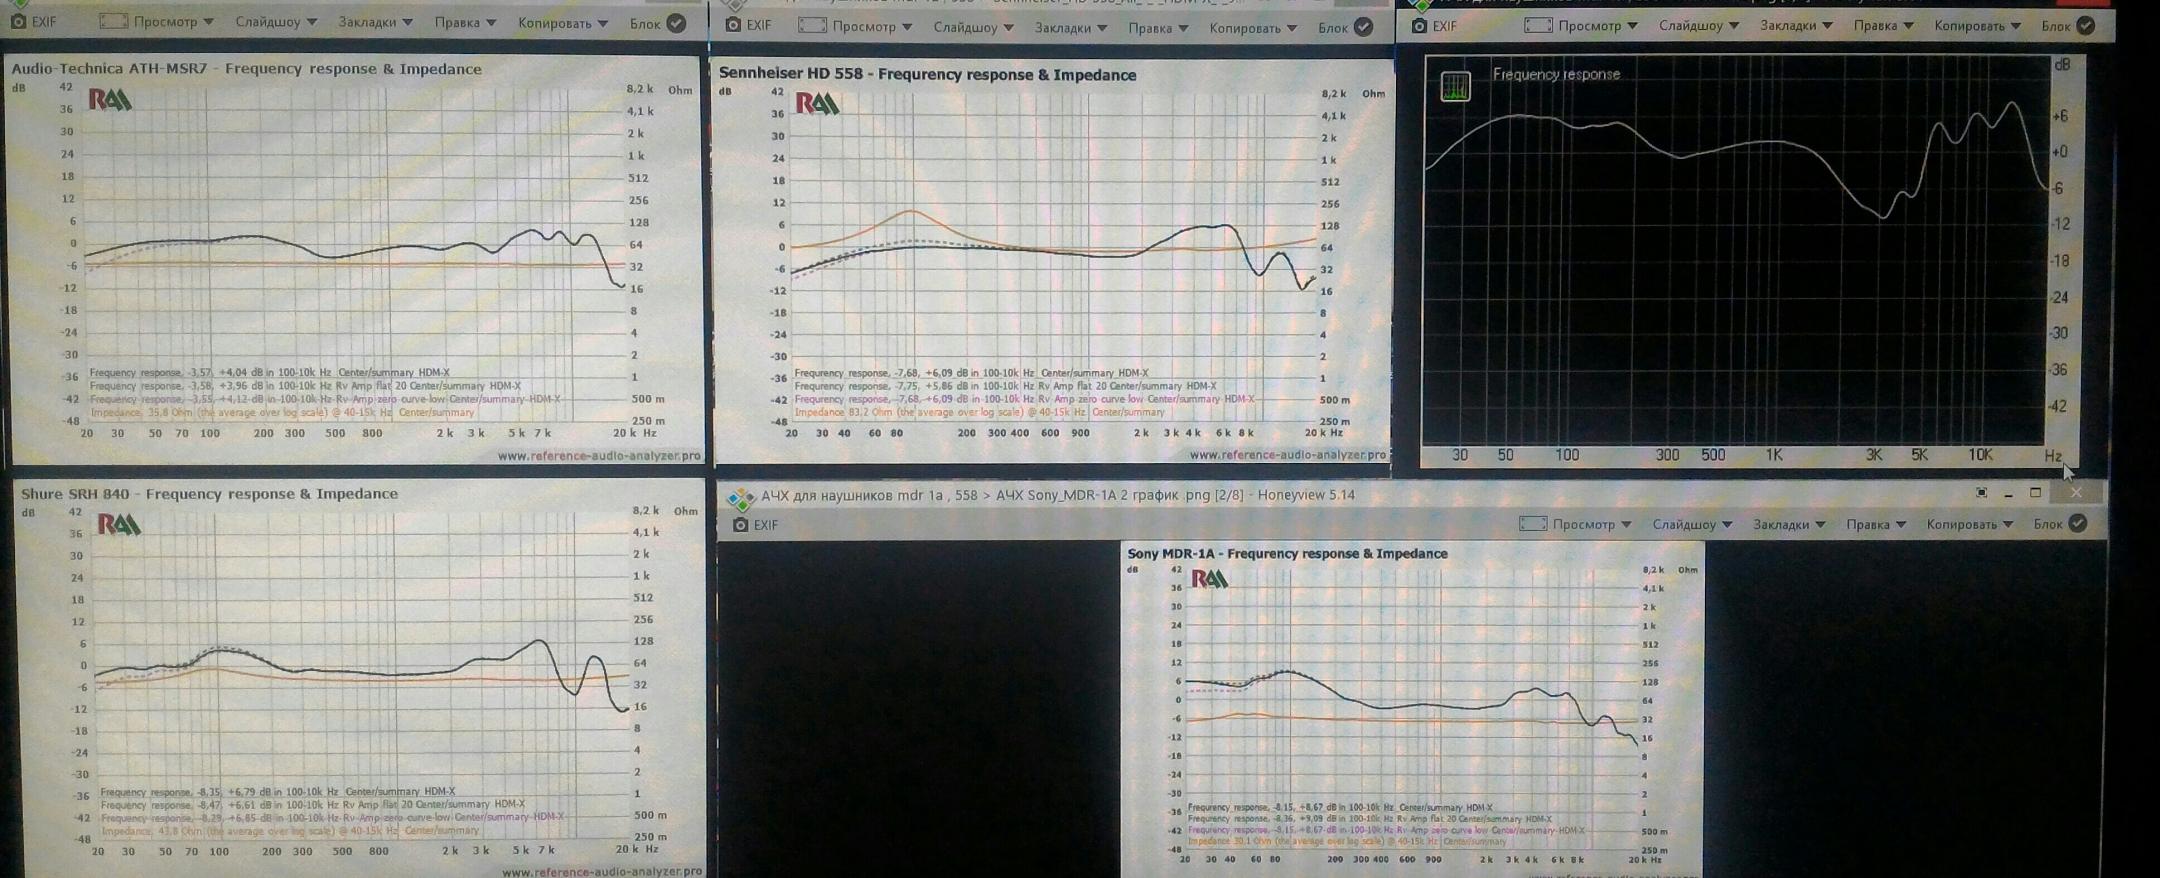The height and width of the screenshot is (878, 2160).
Task: Click title 'Shure SRH 840 - Frequency response & Impedance'
Action: pyautogui.click(x=209, y=494)
